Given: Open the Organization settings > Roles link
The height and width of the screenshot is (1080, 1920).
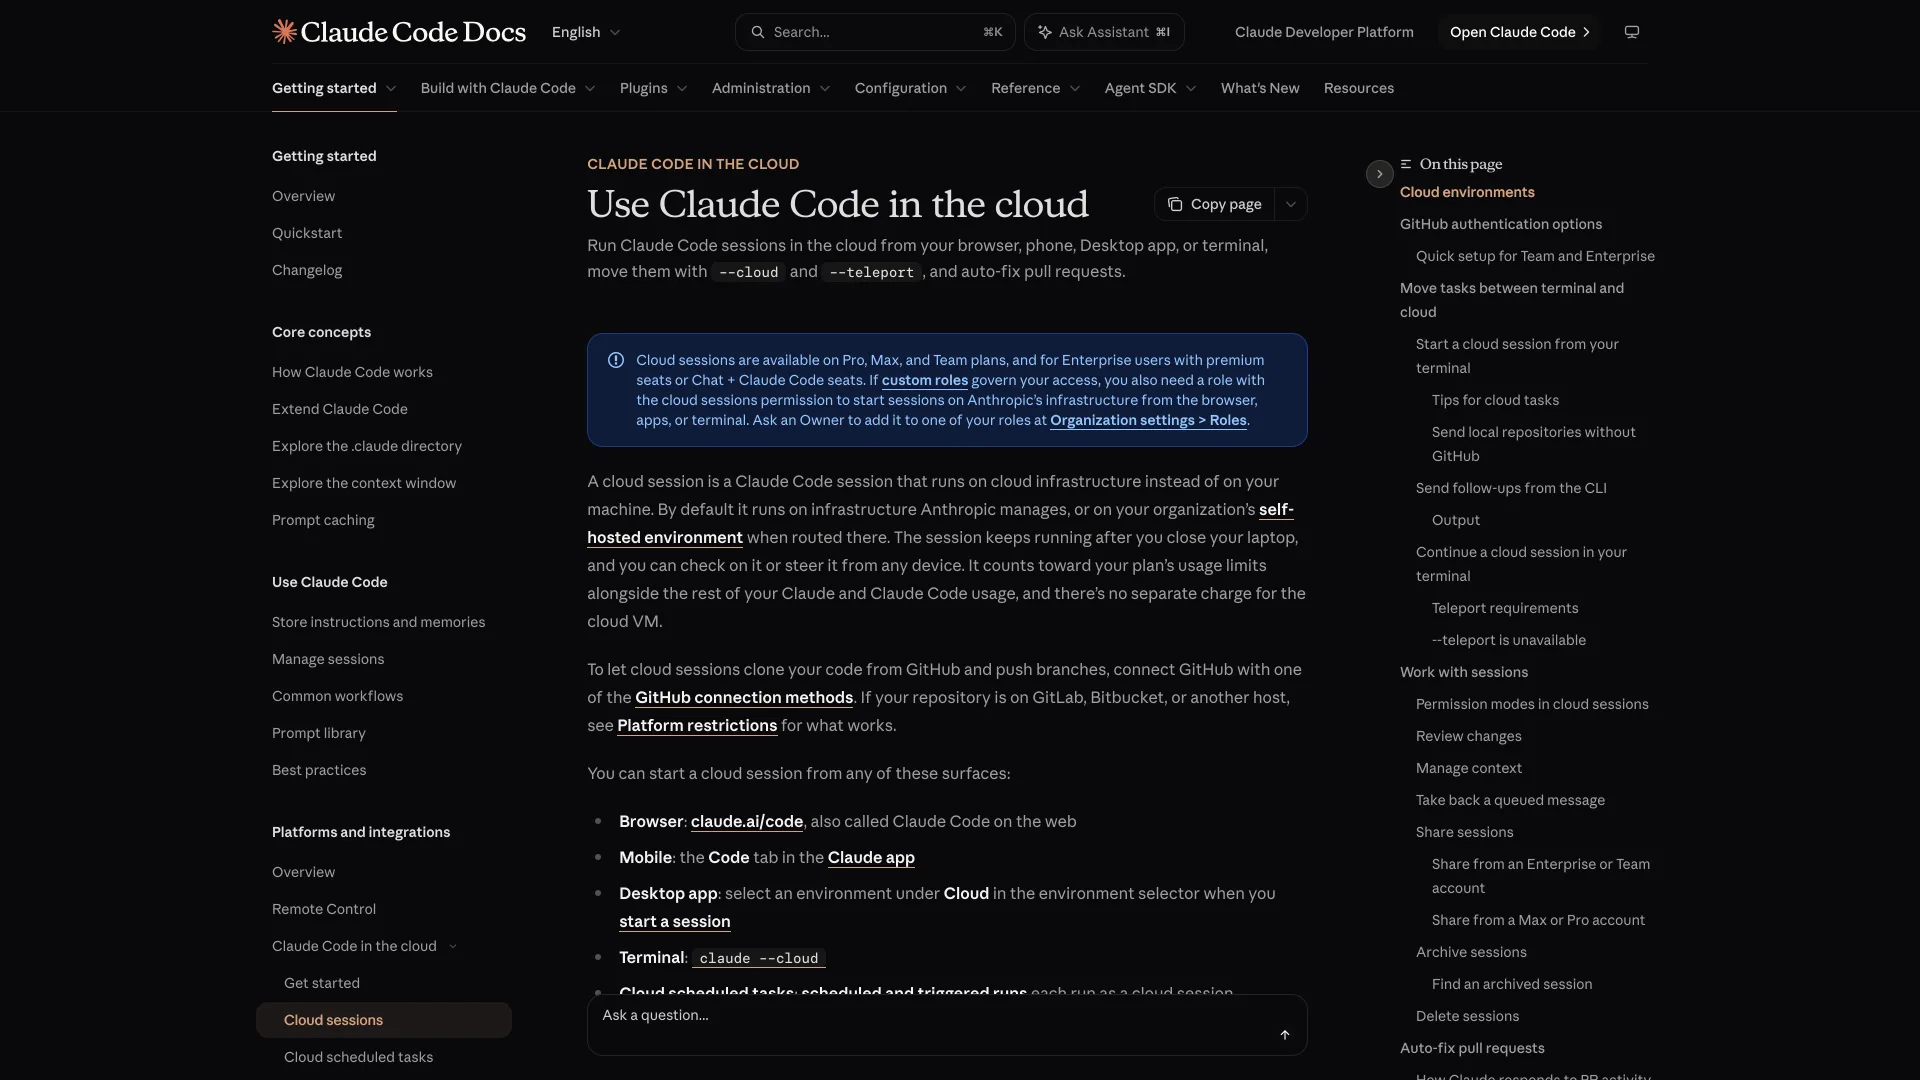Looking at the screenshot, I should coord(1148,420).
